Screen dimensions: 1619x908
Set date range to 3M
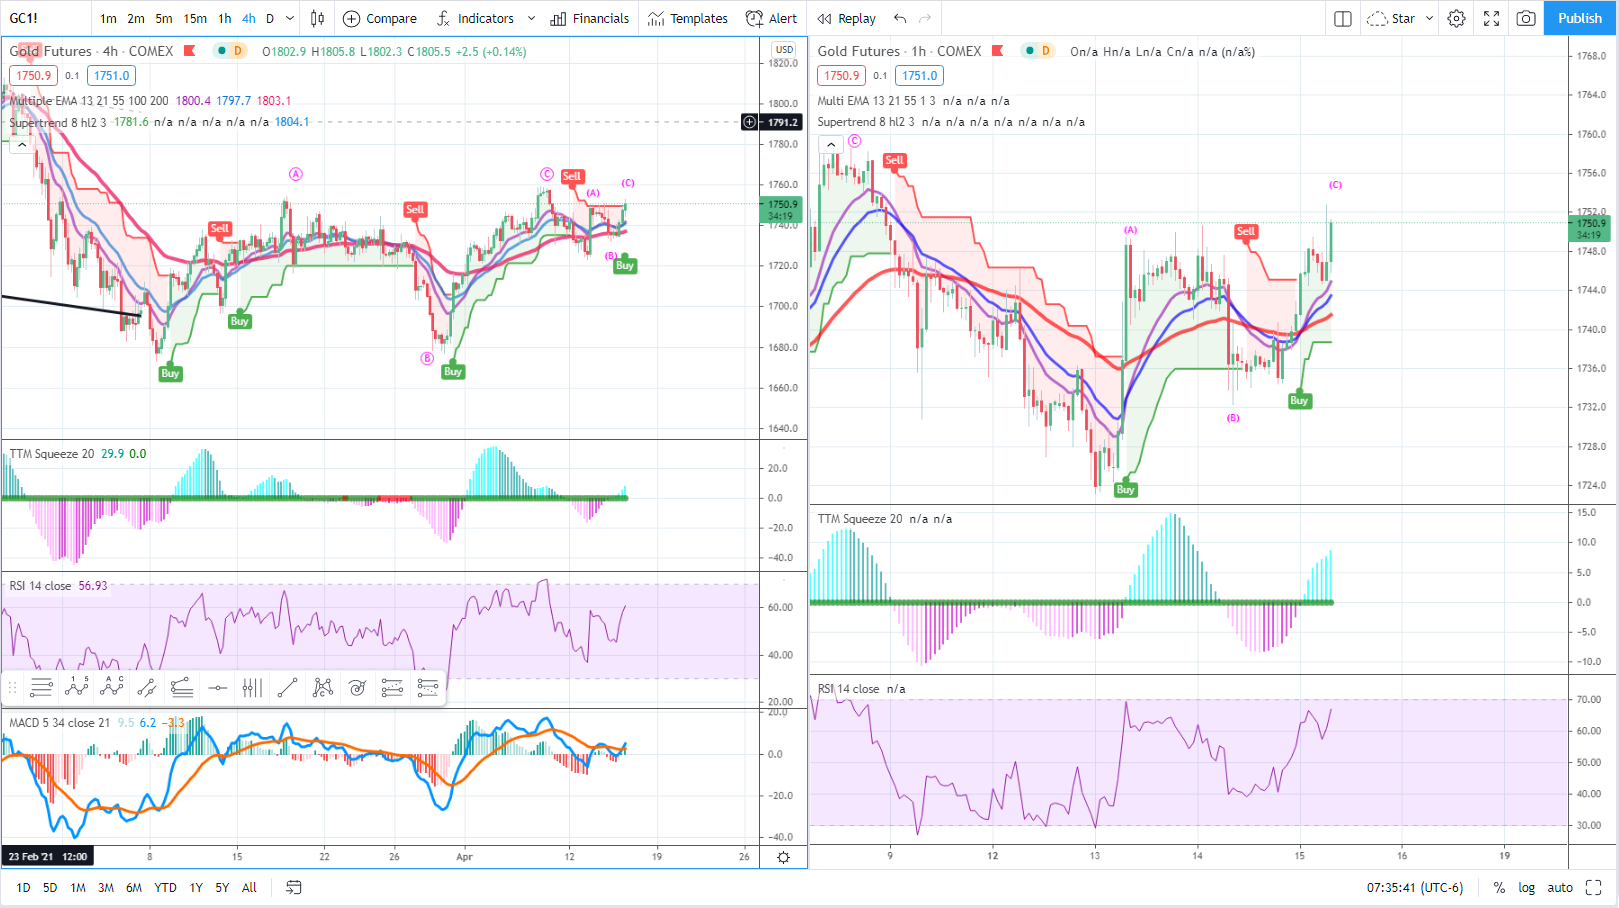(105, 887)
